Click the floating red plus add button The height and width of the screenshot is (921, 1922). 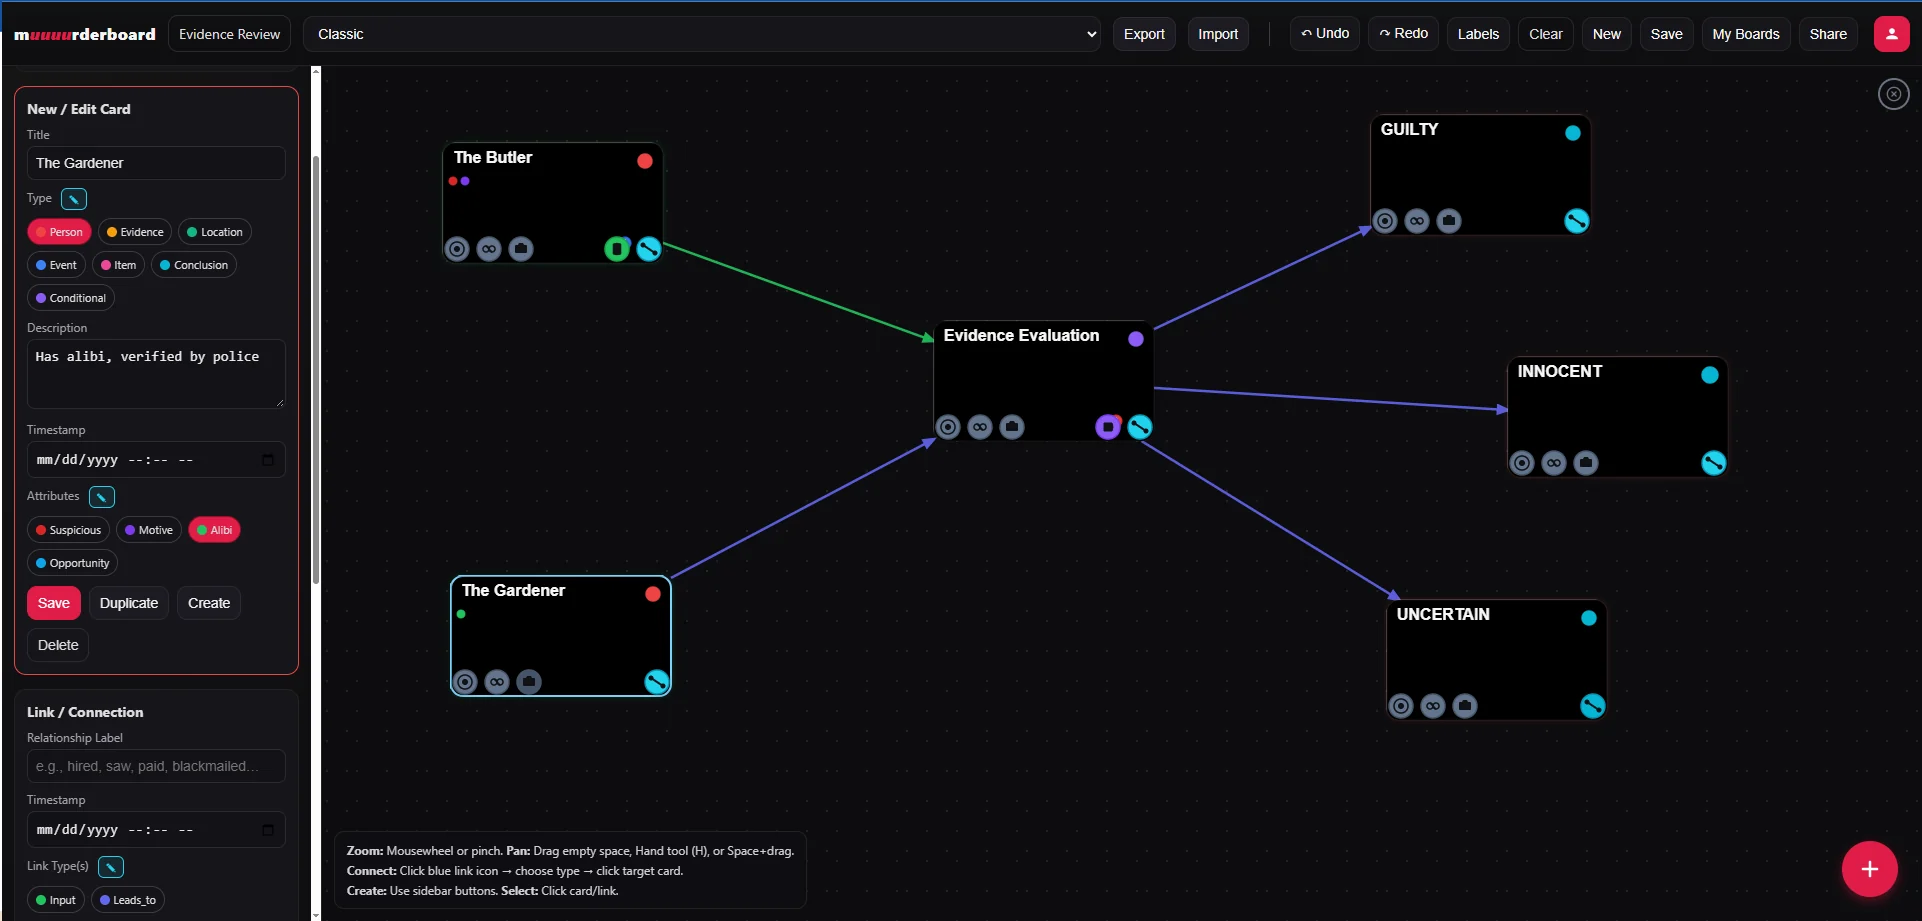pos(1869,868)
